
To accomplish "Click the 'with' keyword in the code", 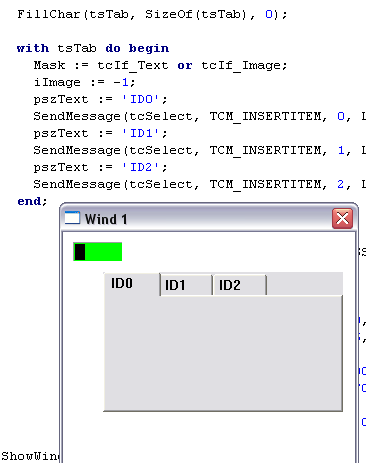I will click(x=33, y=48).
